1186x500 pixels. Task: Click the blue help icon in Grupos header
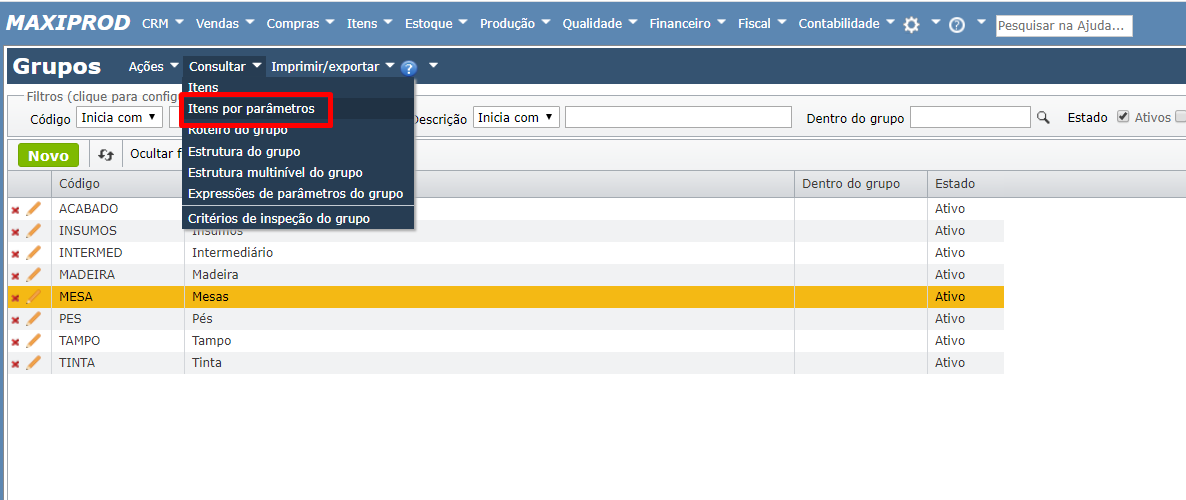pos(409,68)
